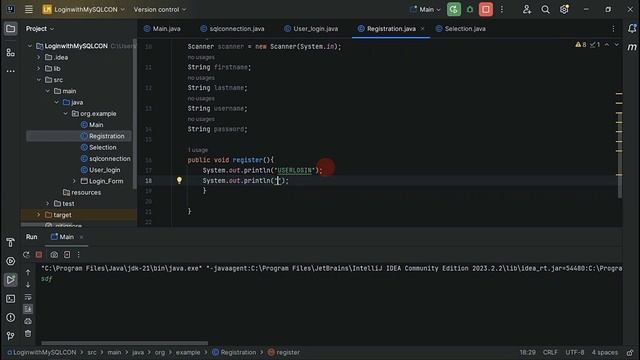
Task: Open the Notifications bell
Action: click(x=632, y=29)
